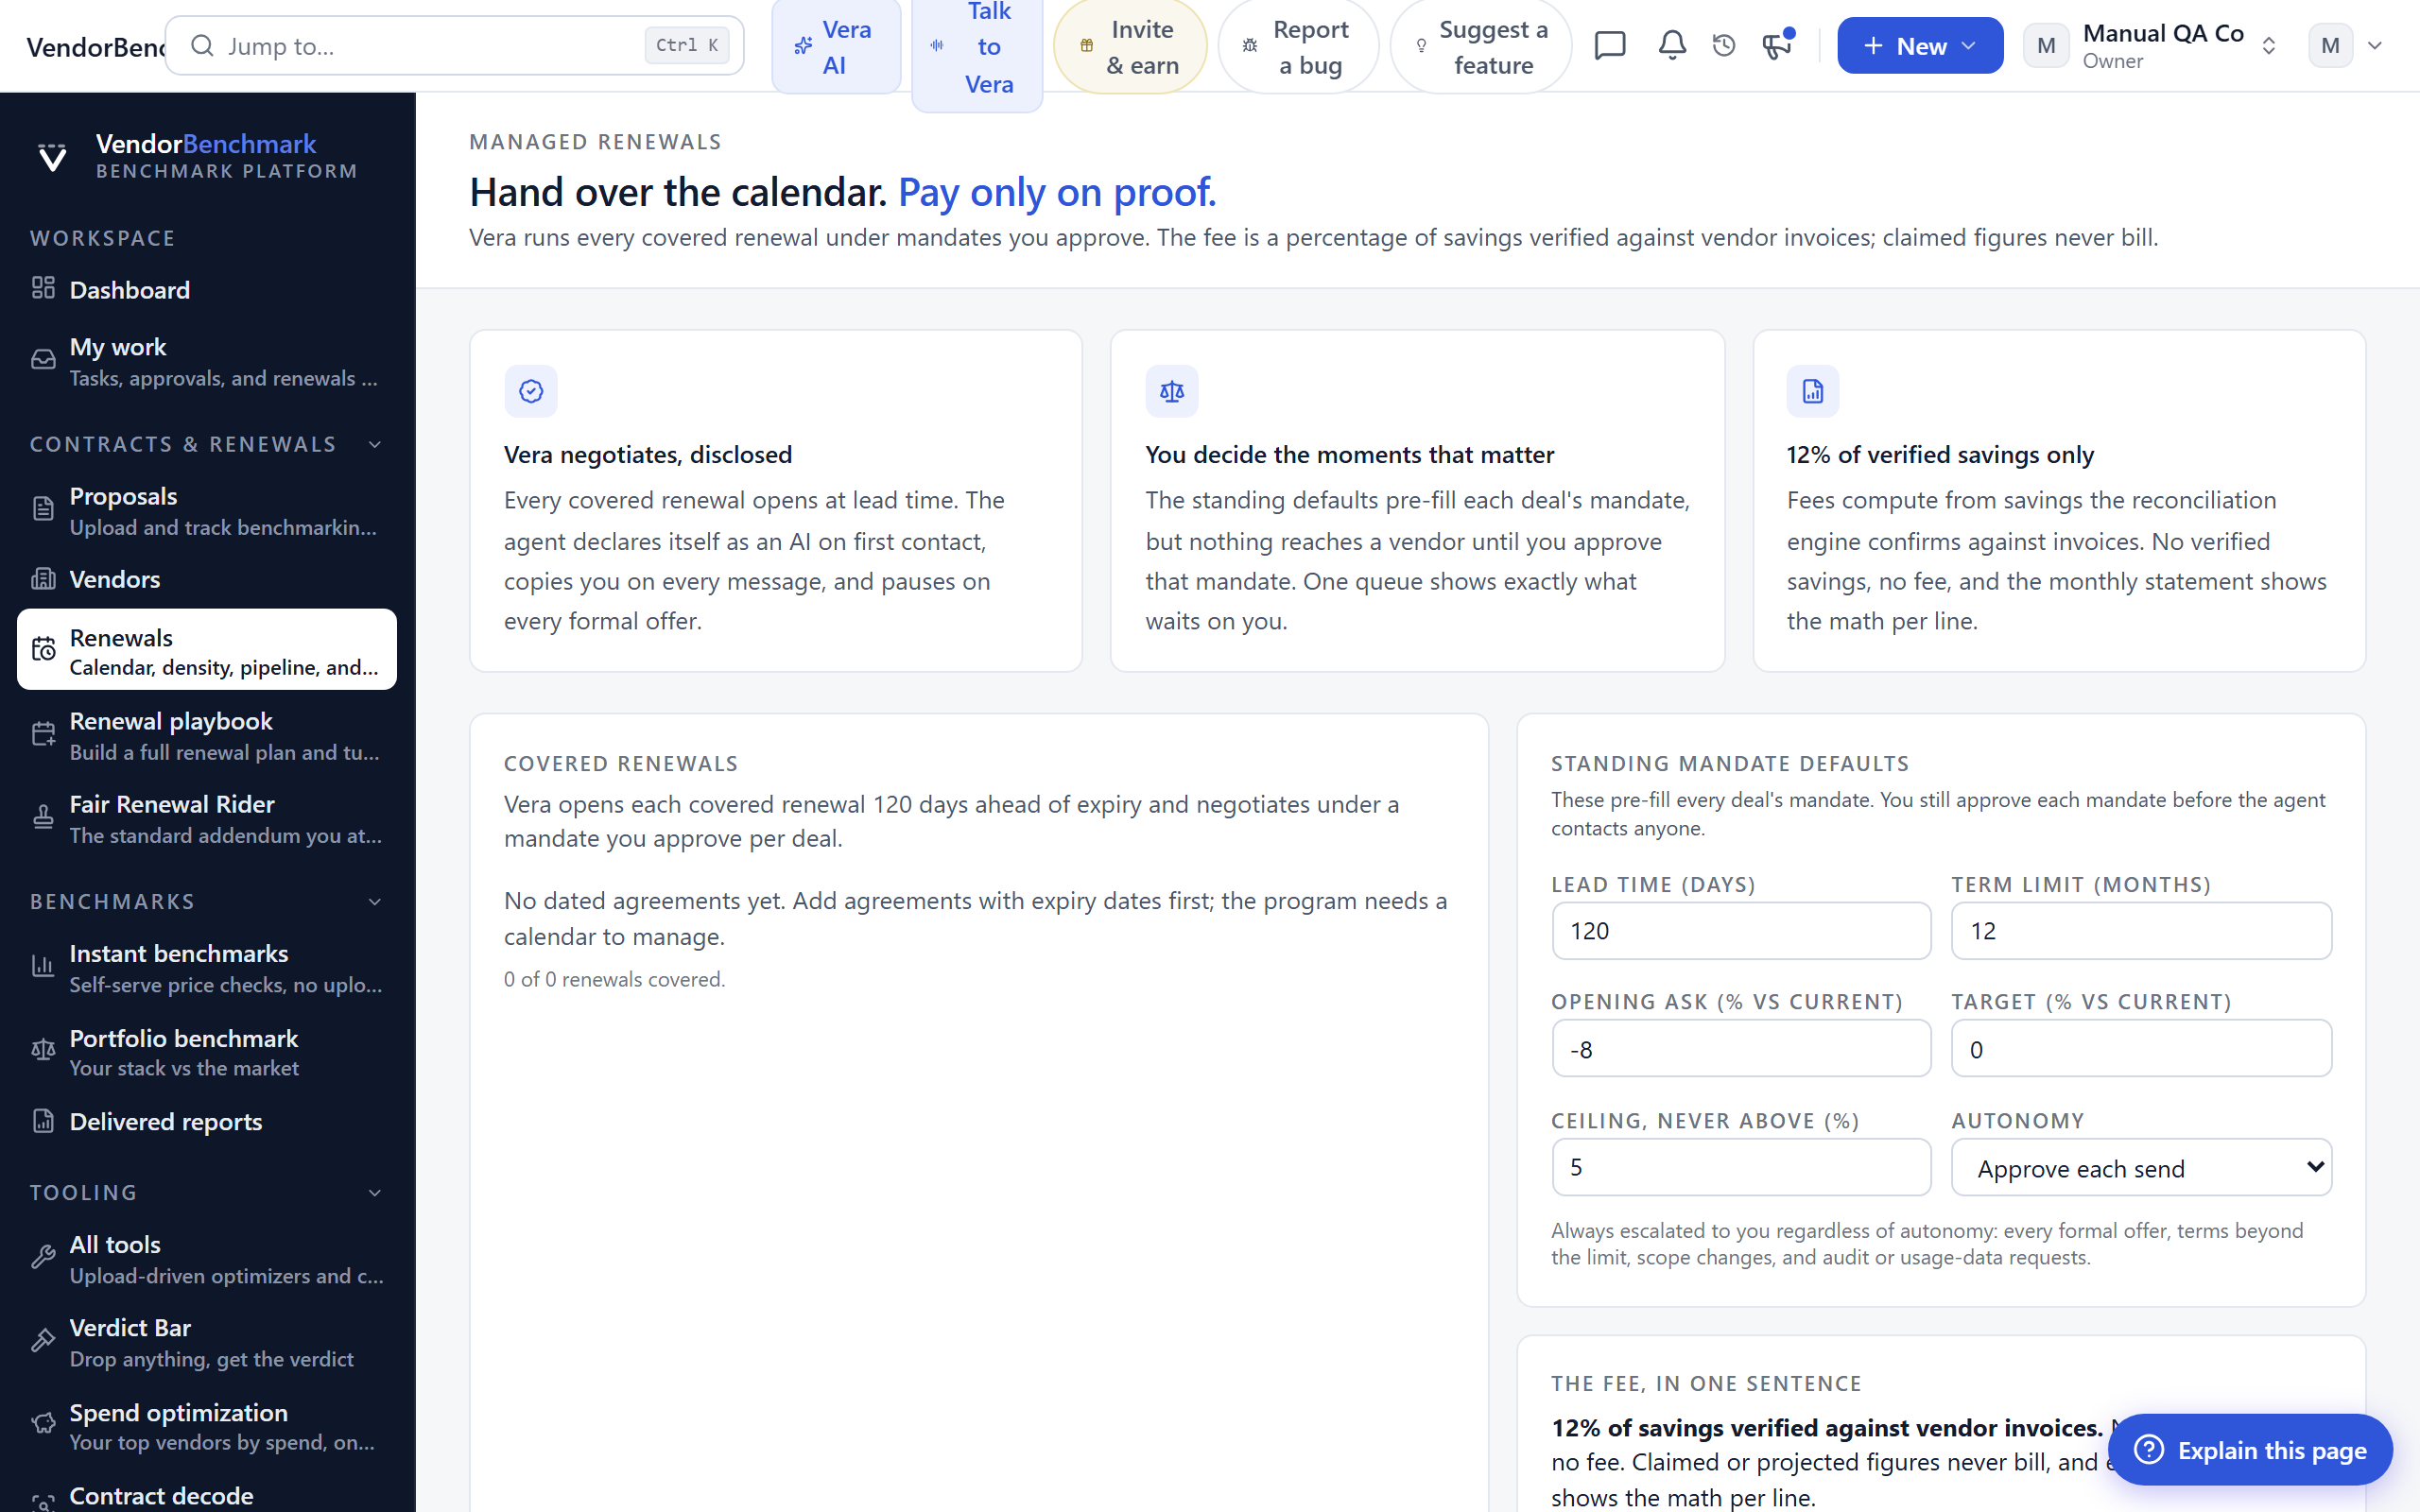Click the Lead time (days) field
This screenshot has height=1512, width=2420.
1741,931
